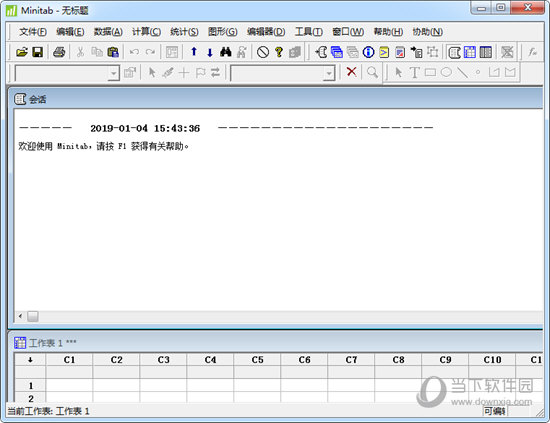Expand the second toolbar combo box arrow
This screenshot has height=423, width=550.
click(x=329, y=74)
